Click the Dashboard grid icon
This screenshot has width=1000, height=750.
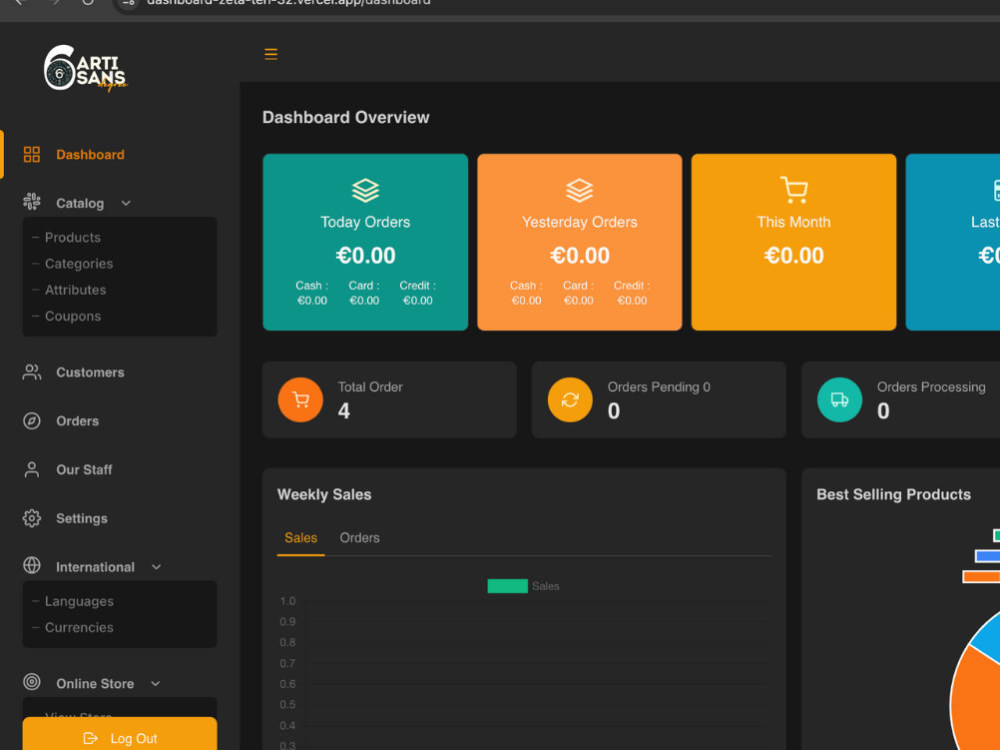point(32,154)
